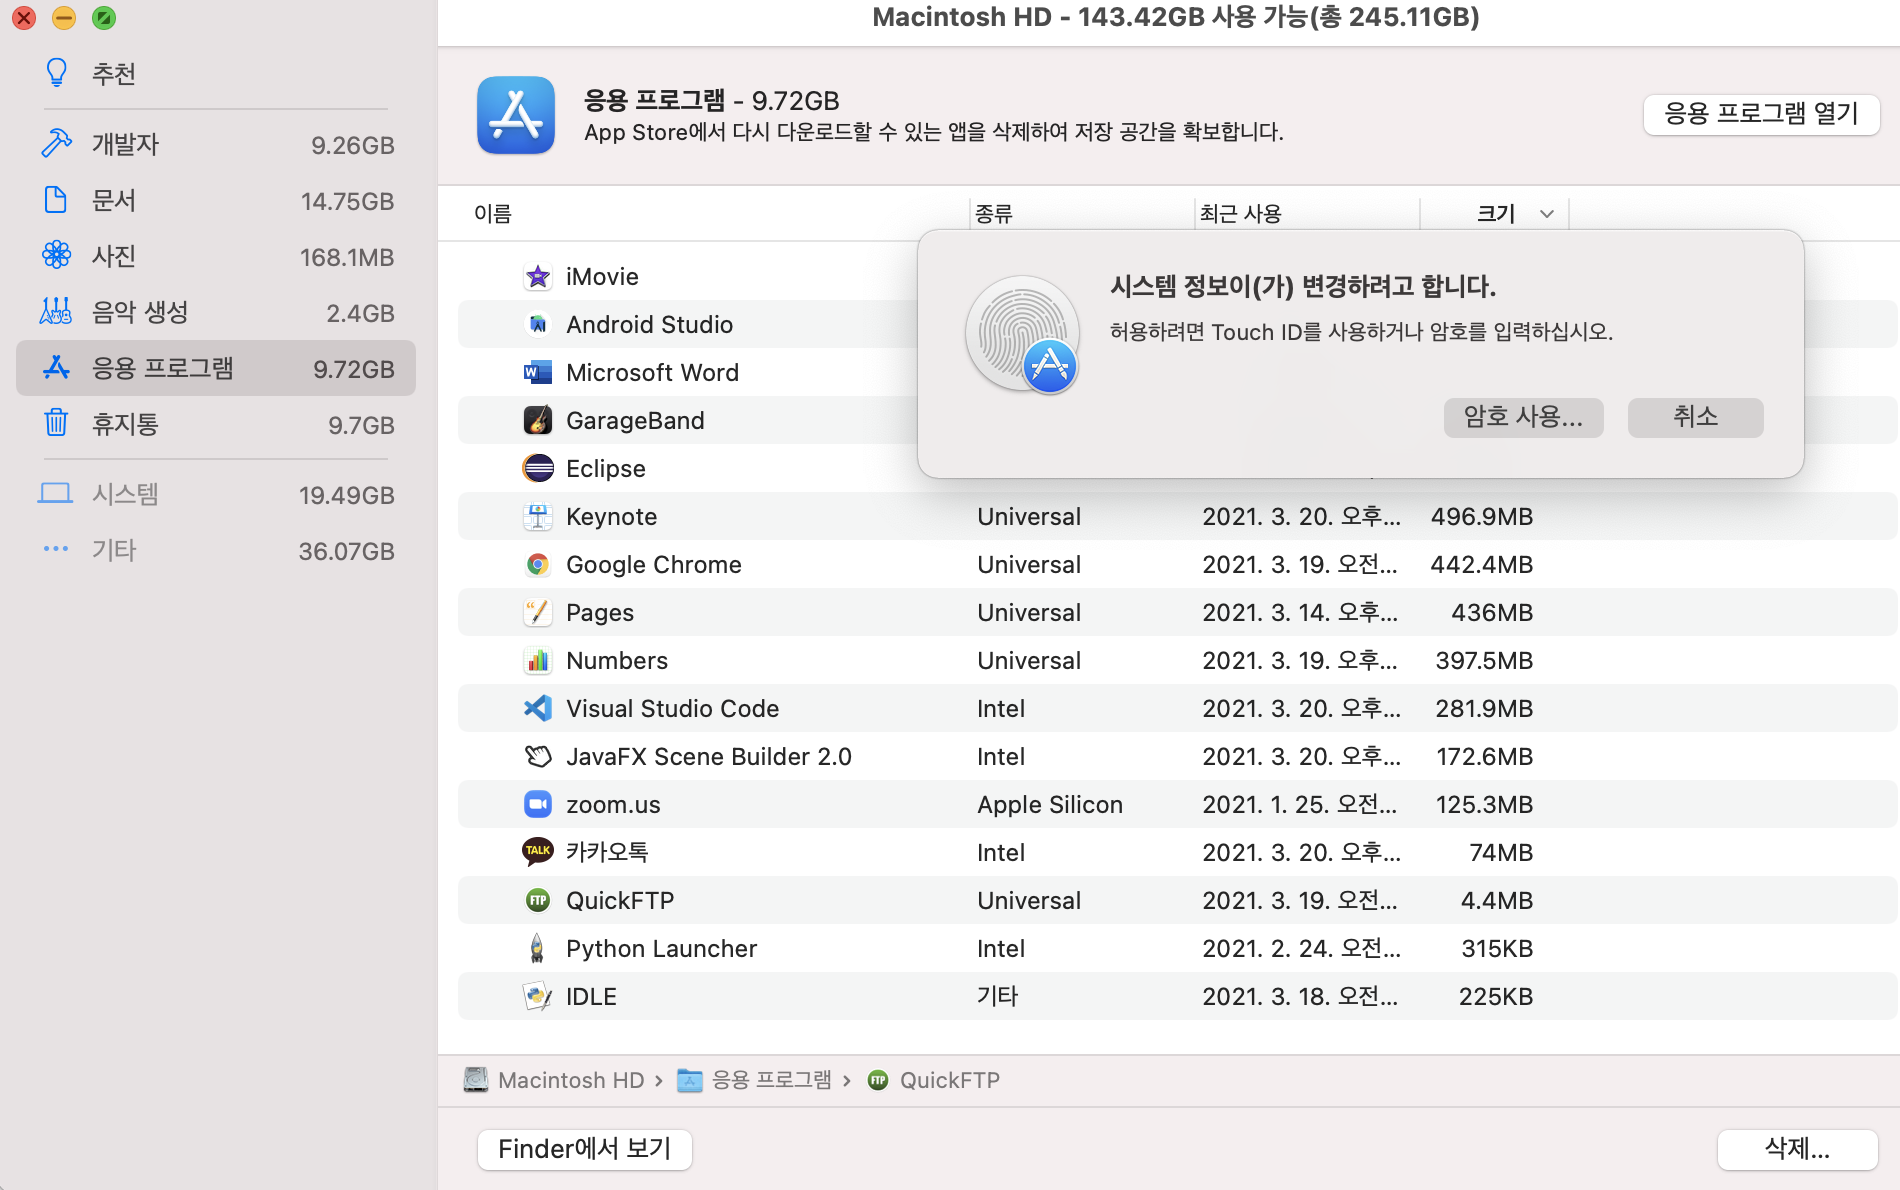Select 개발자 category in sidebar
Image resolution: width=1900 pixels, height=1190 pixels.
pyautogui.click(x=215, y=145)
